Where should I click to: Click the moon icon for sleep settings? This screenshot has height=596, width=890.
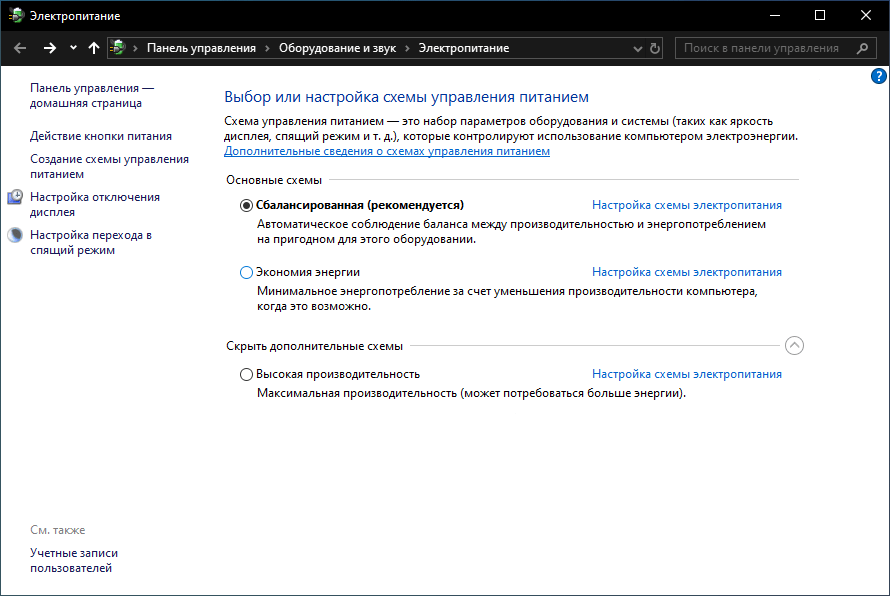click(x=15, y=236)
